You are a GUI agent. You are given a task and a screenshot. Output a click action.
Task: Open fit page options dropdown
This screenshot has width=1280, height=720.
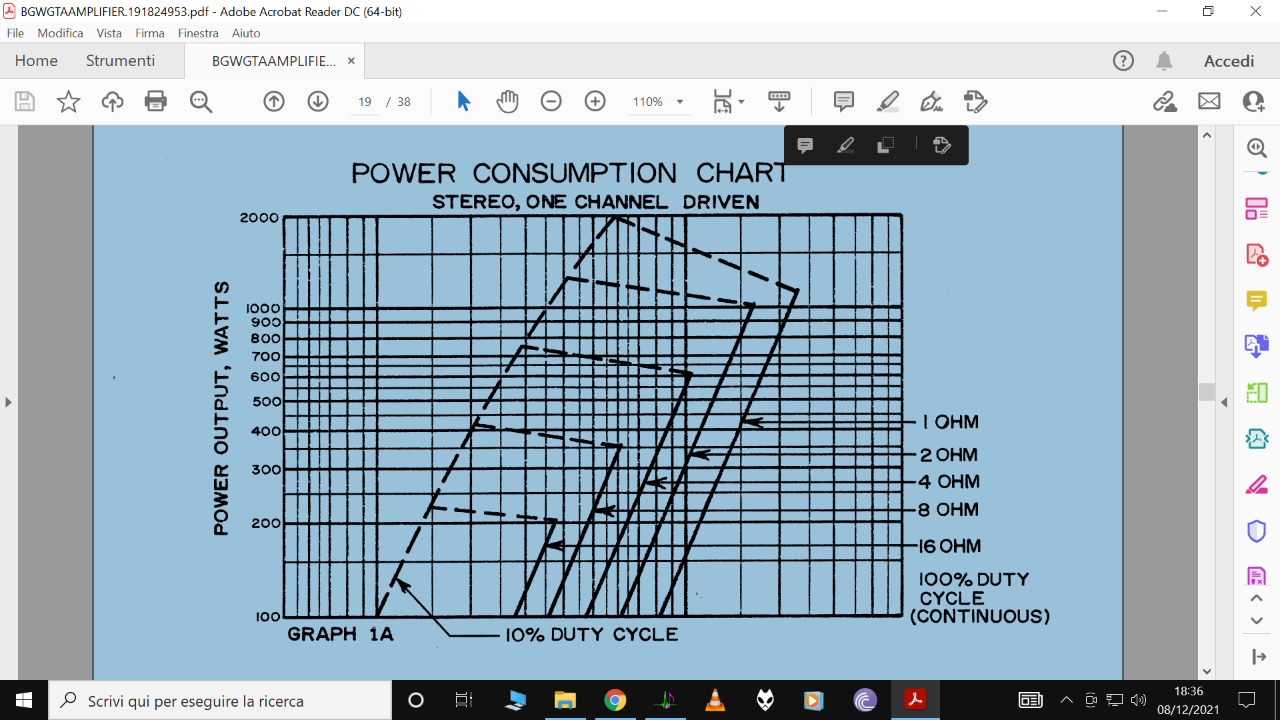729,101
